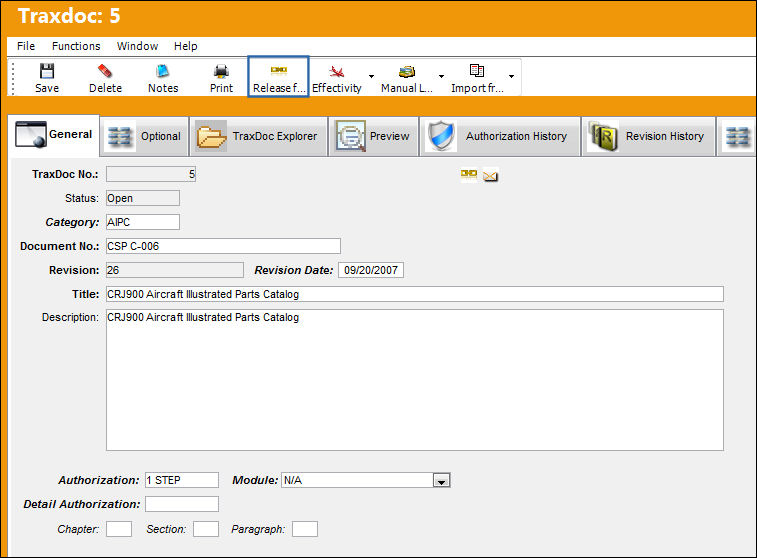Open the Preview tab

373,136
